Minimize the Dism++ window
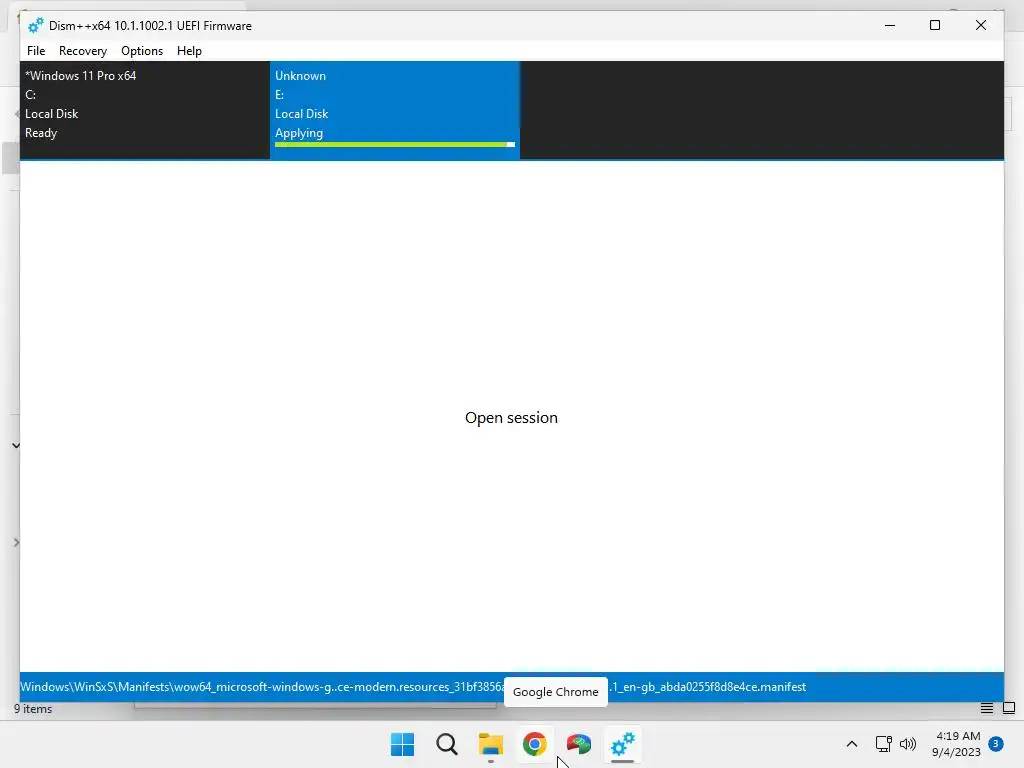Viewport: 1024px width, 768px height. [x=889, y=25]
